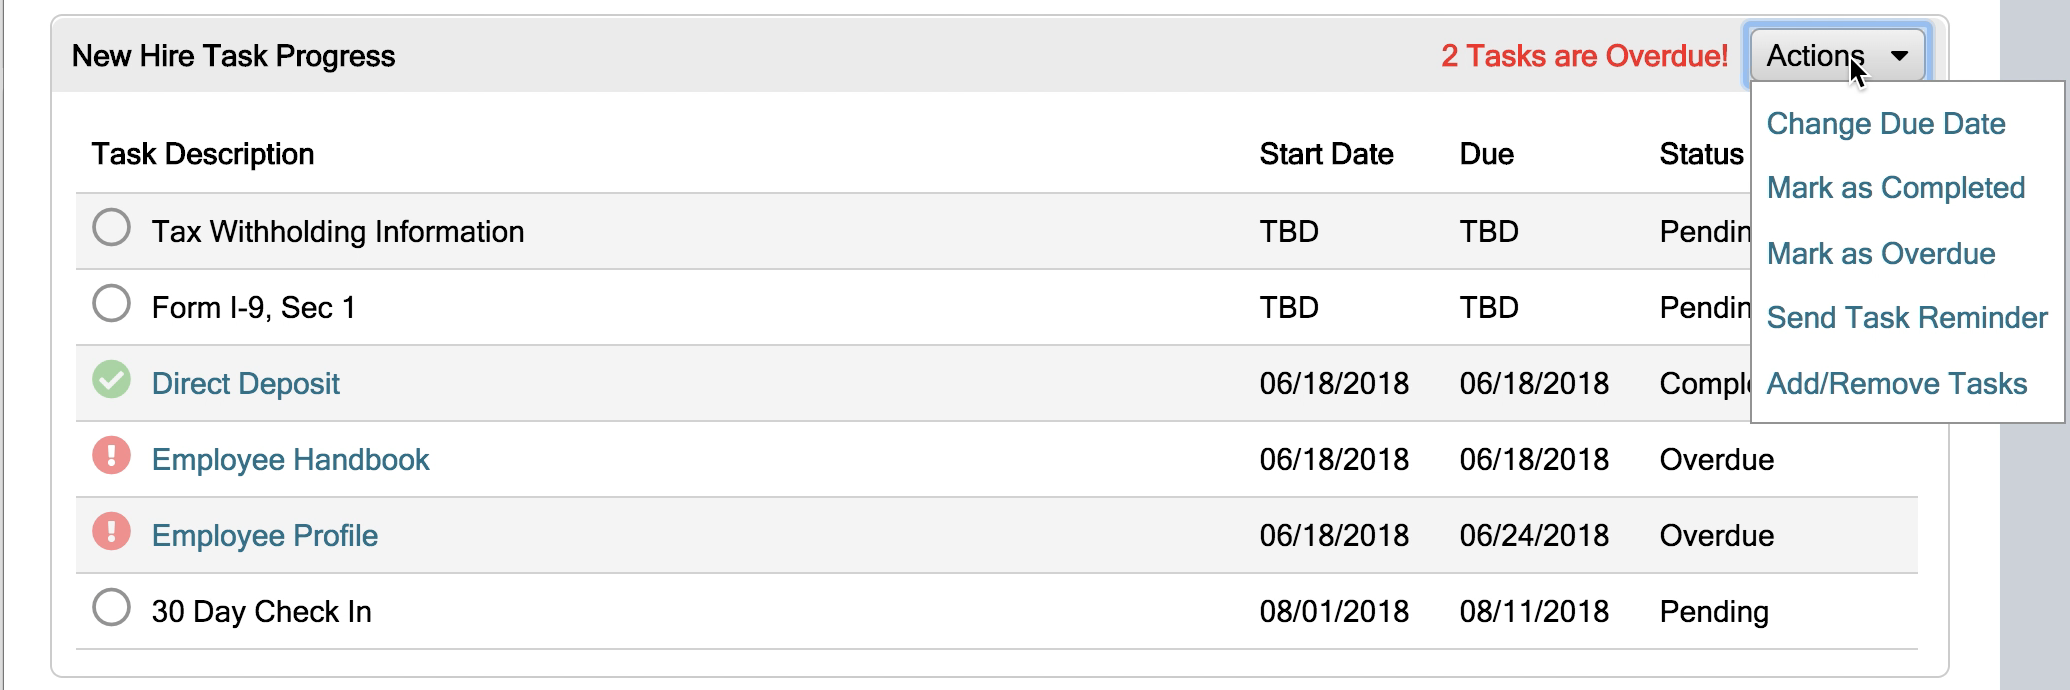The image size is (2070, 690).
Task: Select Mark as Overdue menu item
Action: click(1880, 254)
